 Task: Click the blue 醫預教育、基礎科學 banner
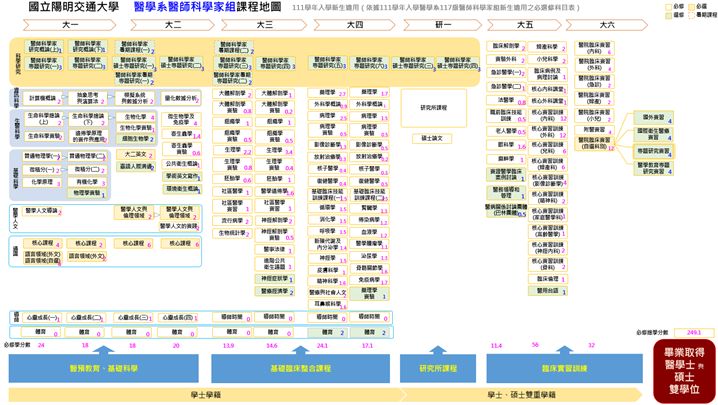coord(103,368)
